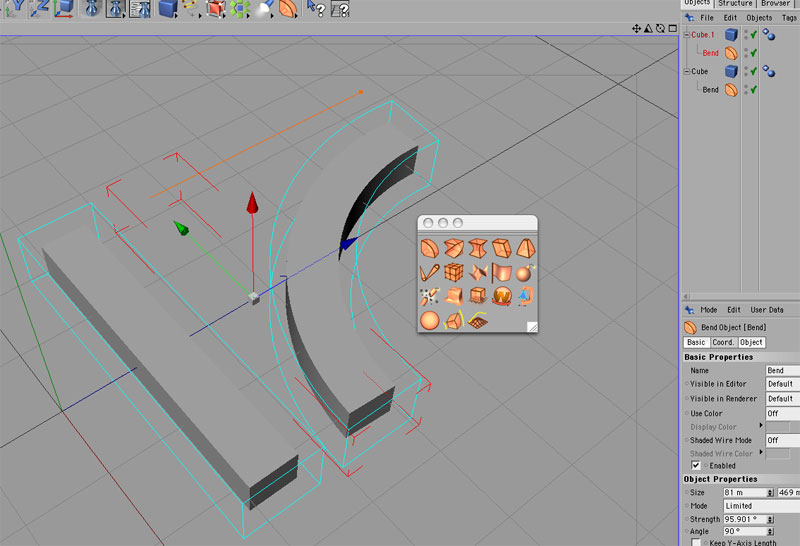Image resolution: width=800 pixels, height=546 pixels.
Task: Select the Bone deformer in the floating palette
Action: pos(430,272)
